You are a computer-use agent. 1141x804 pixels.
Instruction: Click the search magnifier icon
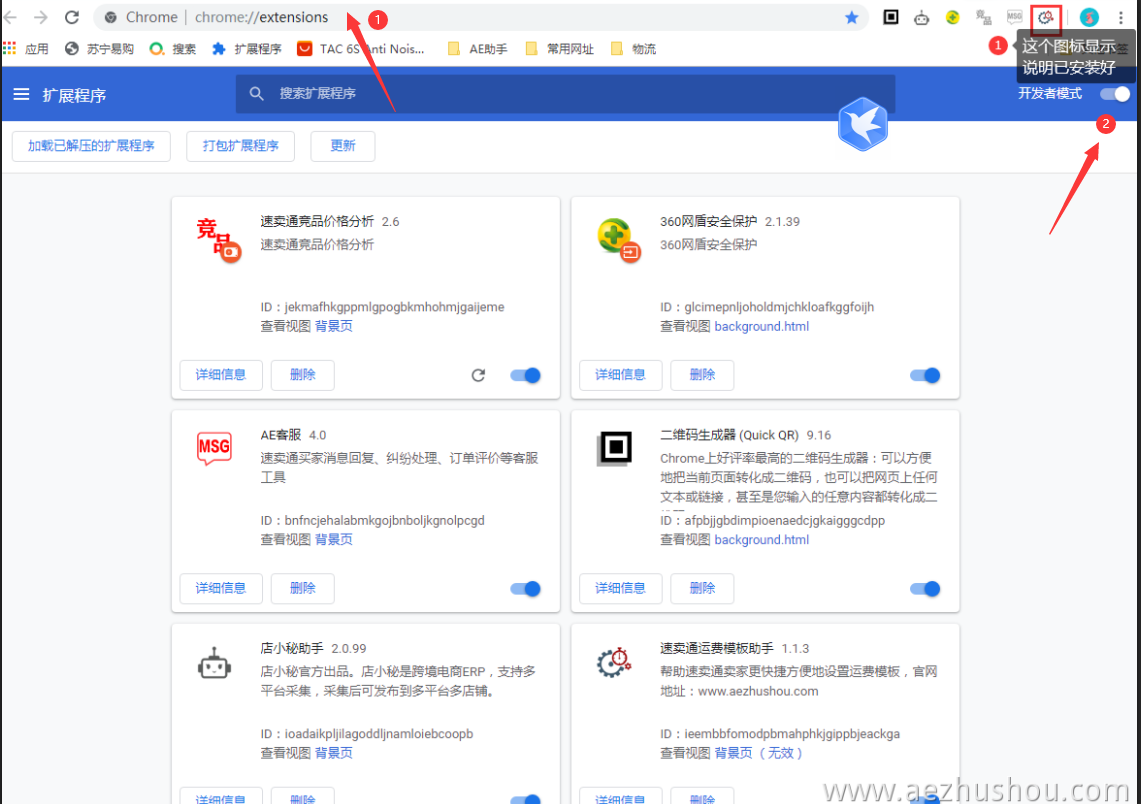(256, 94)
